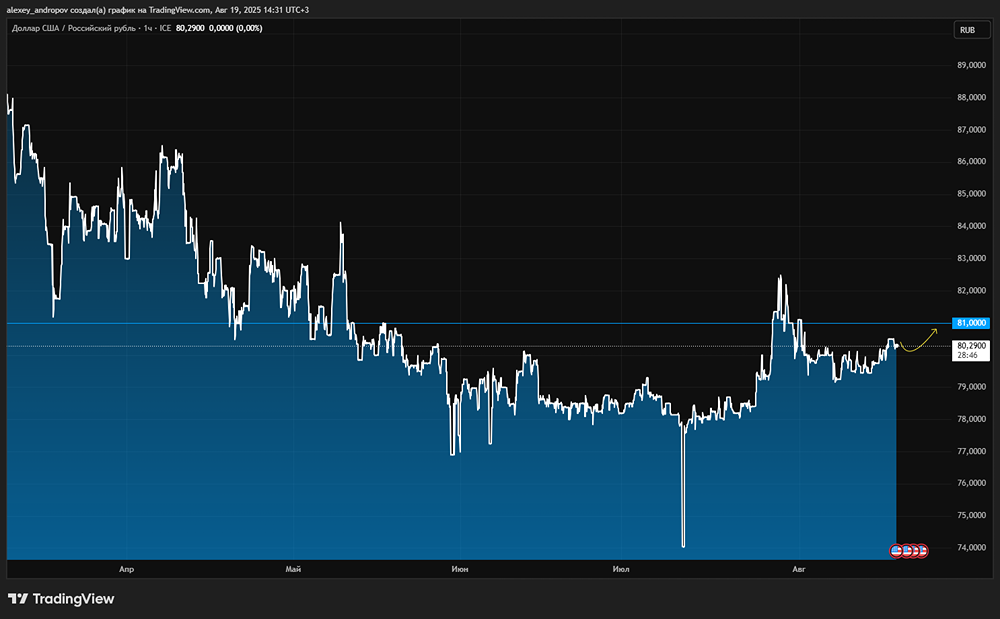Open the leftmost US flag economic event marker
Screen dimensions: 1000x619
897,550
